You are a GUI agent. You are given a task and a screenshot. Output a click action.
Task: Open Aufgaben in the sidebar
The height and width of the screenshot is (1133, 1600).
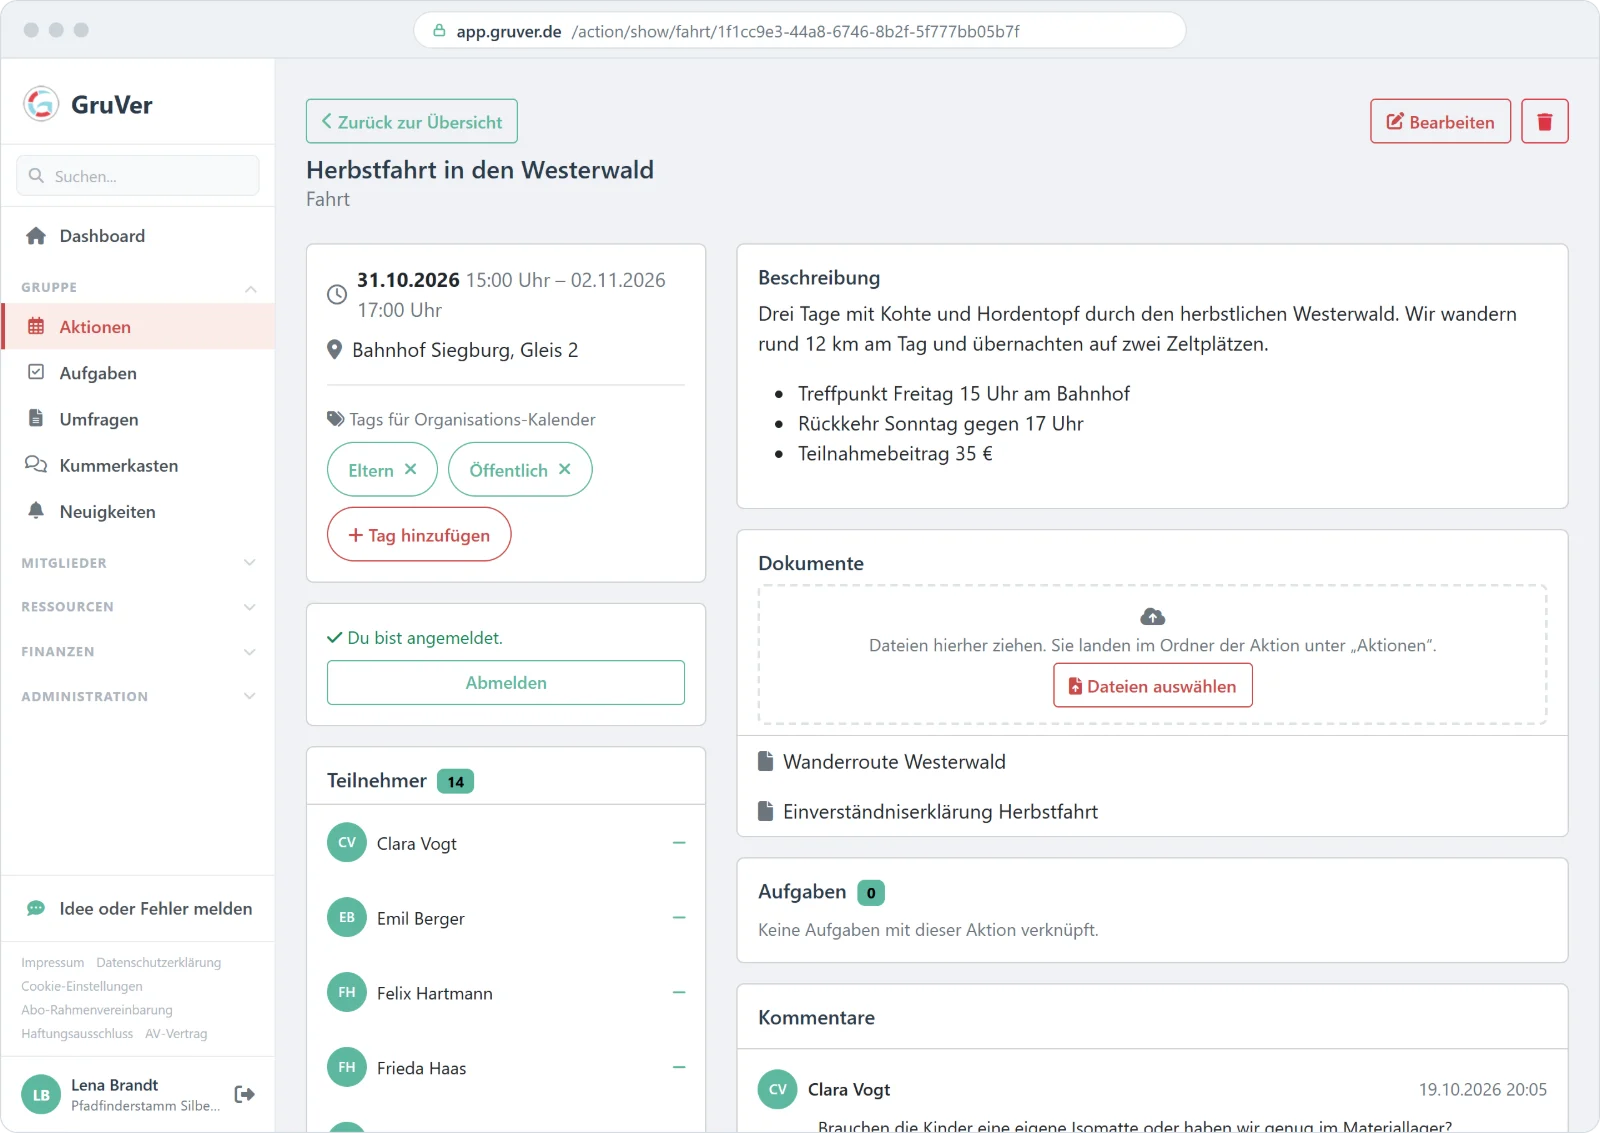(x=138, y=373)
